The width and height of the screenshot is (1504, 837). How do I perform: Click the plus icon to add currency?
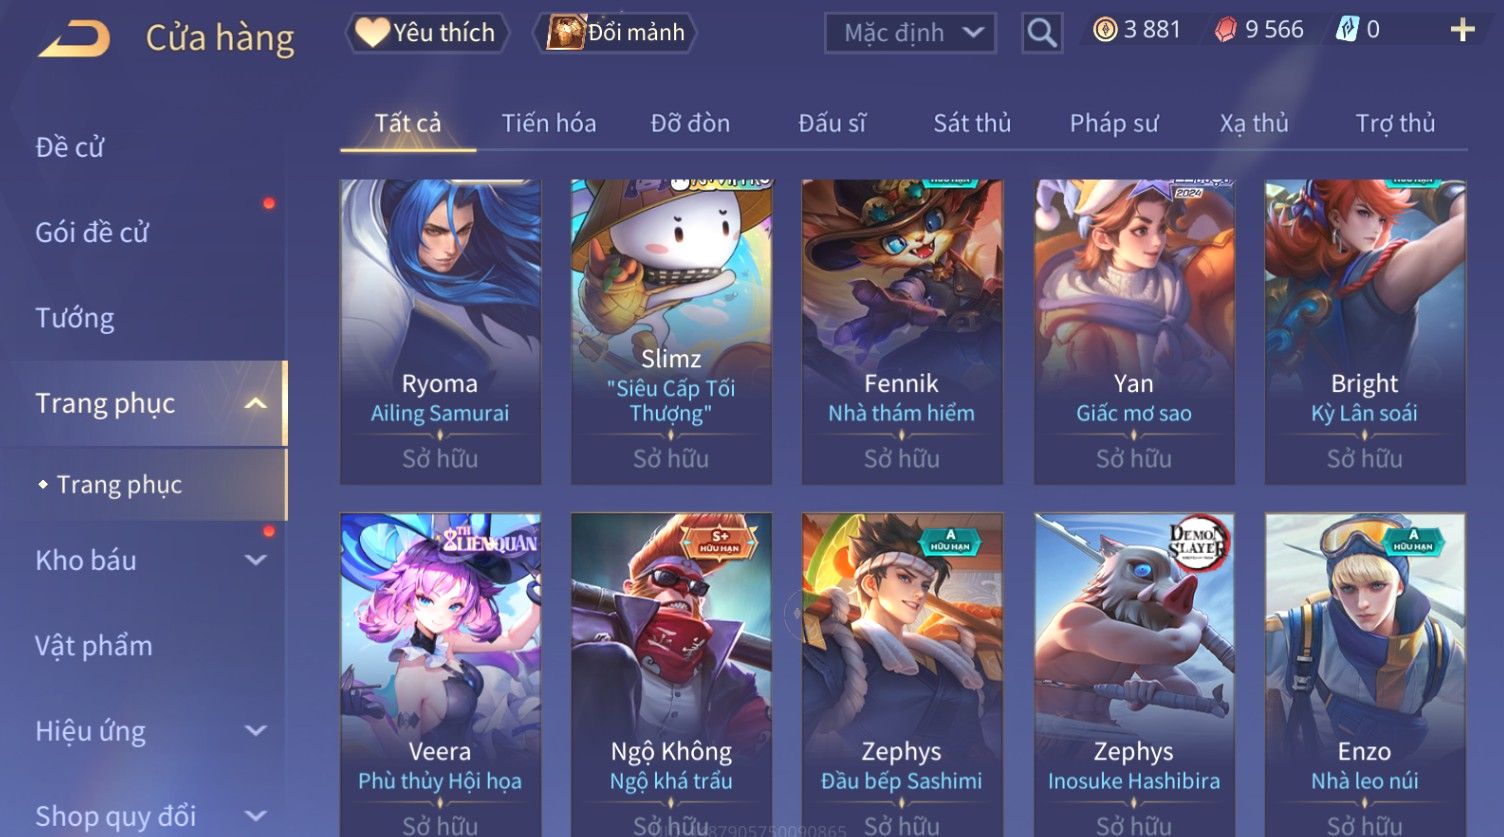[x=1462, y=30]
